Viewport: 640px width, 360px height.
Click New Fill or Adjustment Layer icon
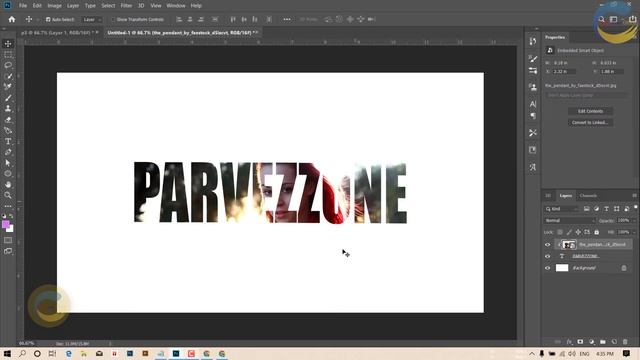click(591, 342)
